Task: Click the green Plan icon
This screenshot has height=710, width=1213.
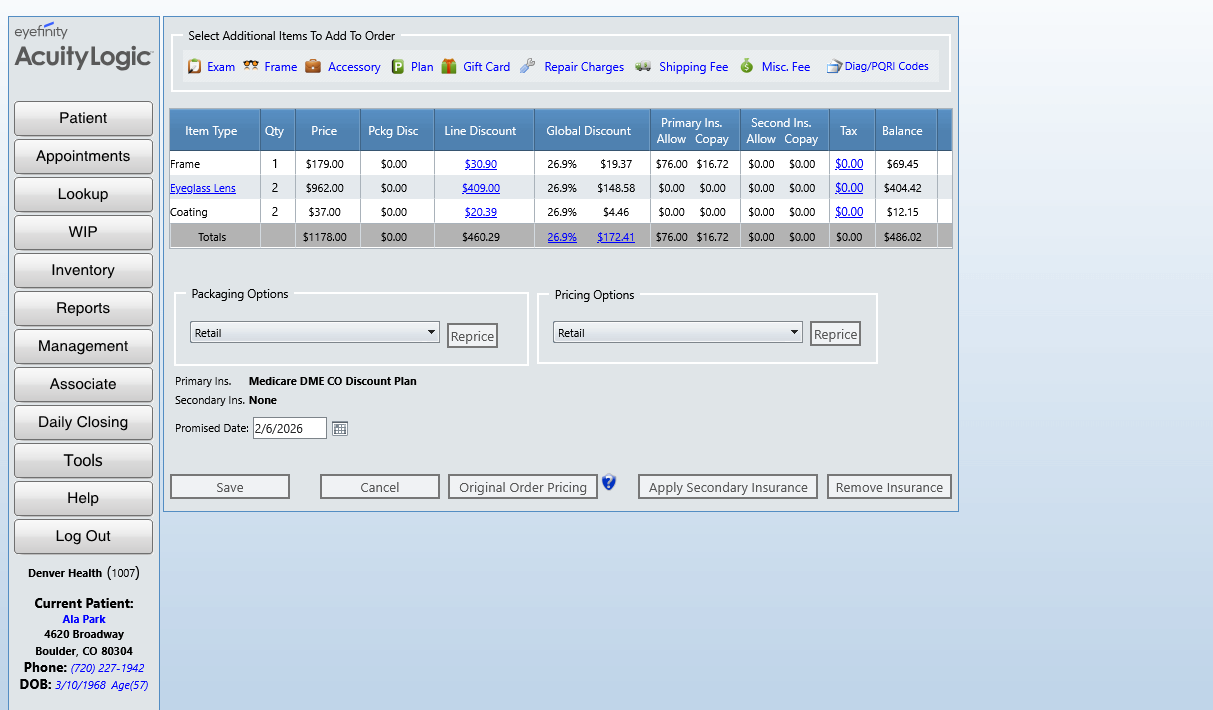Action: (x=398, y=67)
